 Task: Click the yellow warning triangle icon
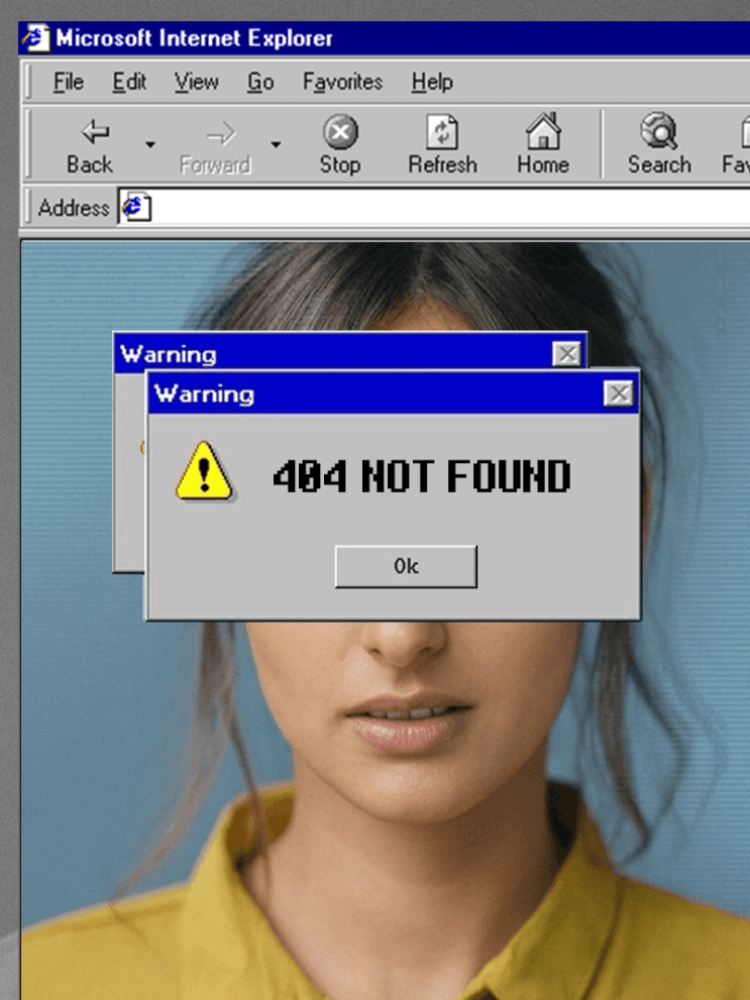[203, 471]
